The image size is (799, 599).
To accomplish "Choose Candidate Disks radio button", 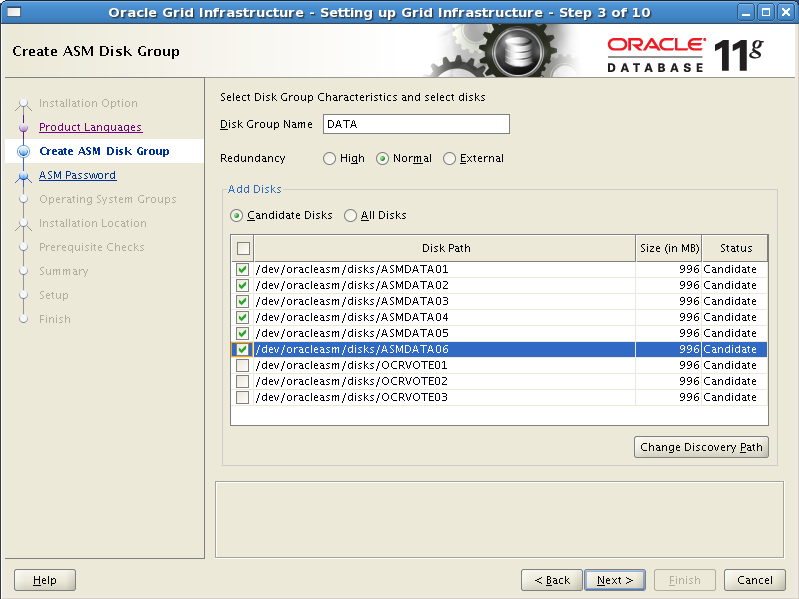I will (x=236, y=215).
